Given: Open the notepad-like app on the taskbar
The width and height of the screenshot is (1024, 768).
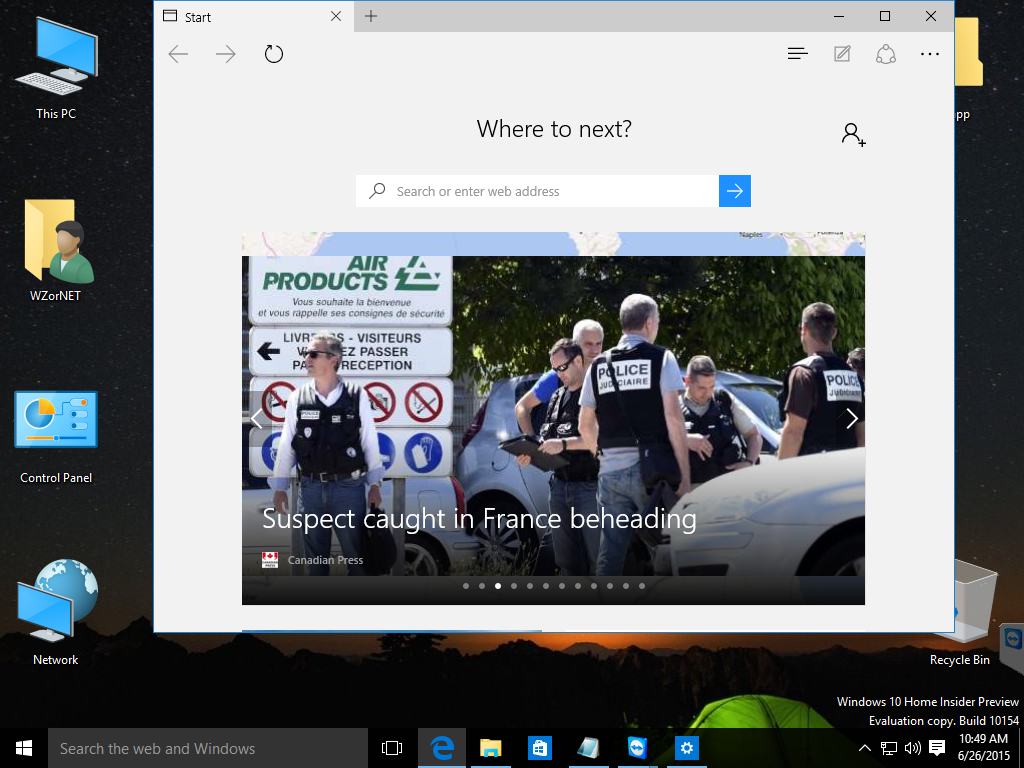Looking at the screenshot, I should (x=588, y=748).
